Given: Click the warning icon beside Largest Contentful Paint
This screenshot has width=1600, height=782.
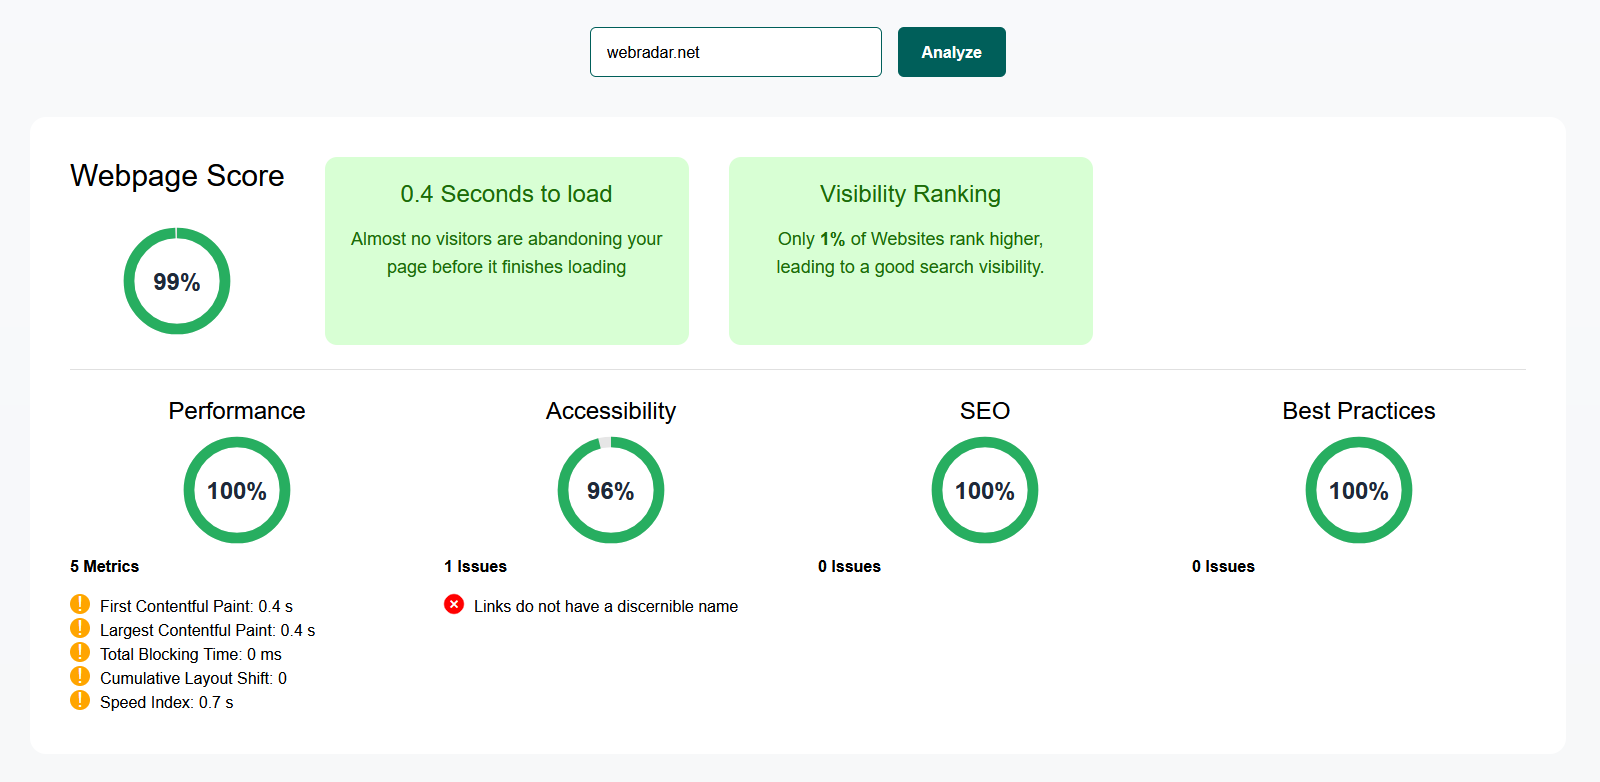Looking at the screenshot, I should click(80, 628).
